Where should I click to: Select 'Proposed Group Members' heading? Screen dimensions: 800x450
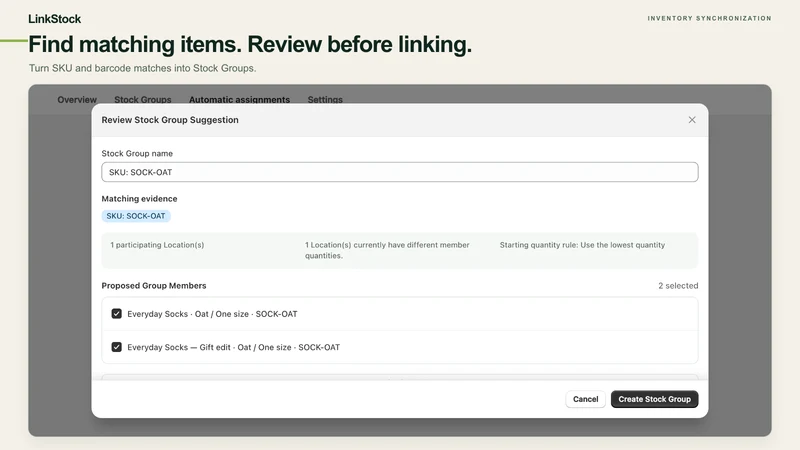(x=154, y=286)
